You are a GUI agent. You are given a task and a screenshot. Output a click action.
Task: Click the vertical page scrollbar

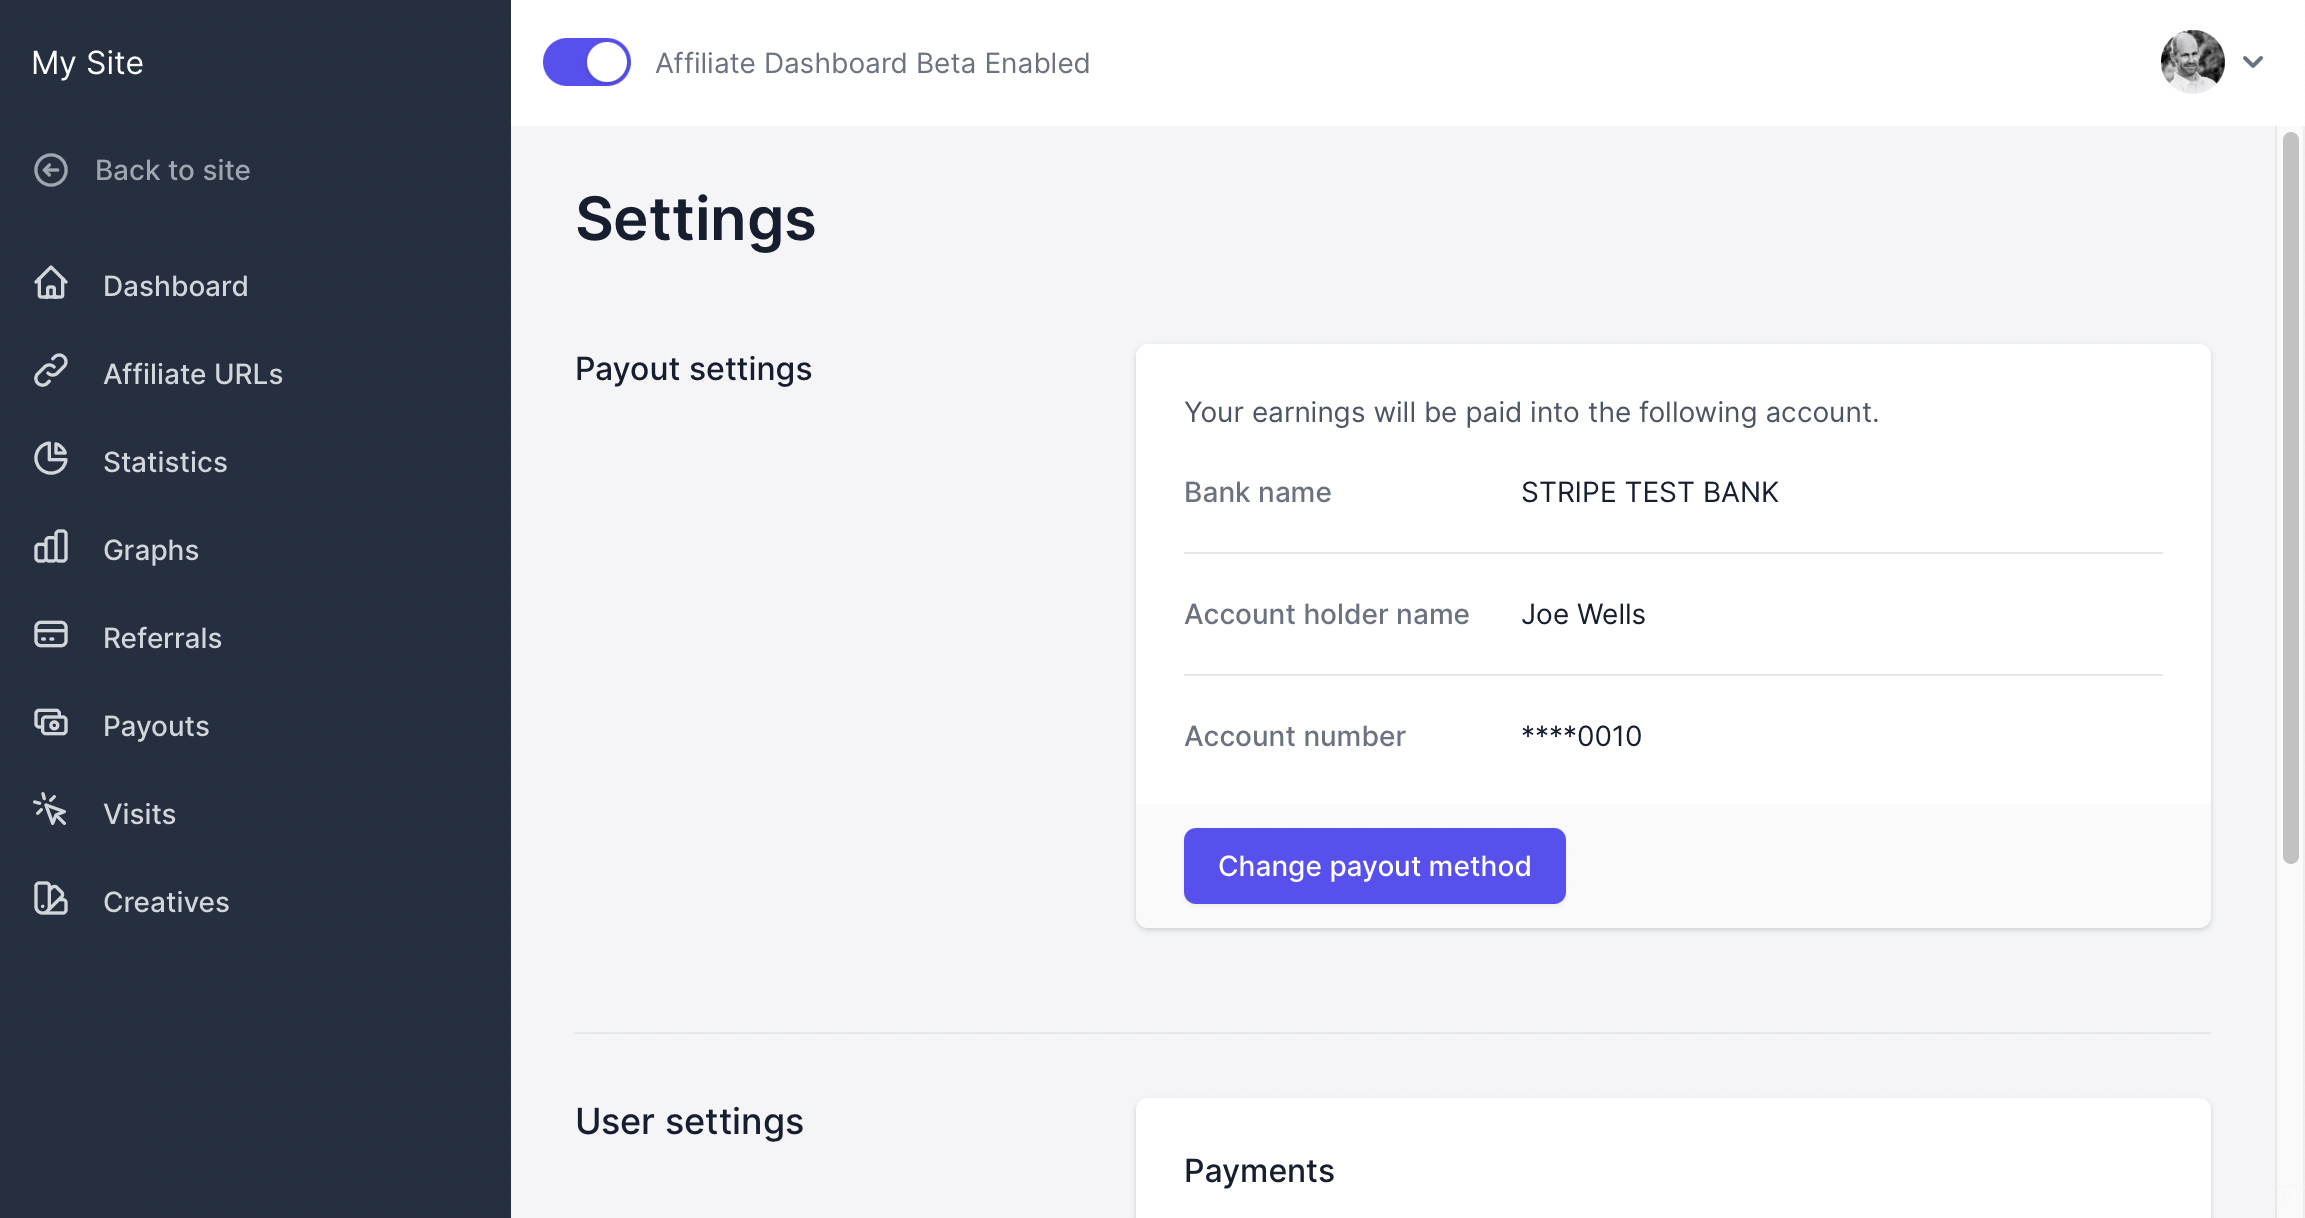[x=2290, y=497]
